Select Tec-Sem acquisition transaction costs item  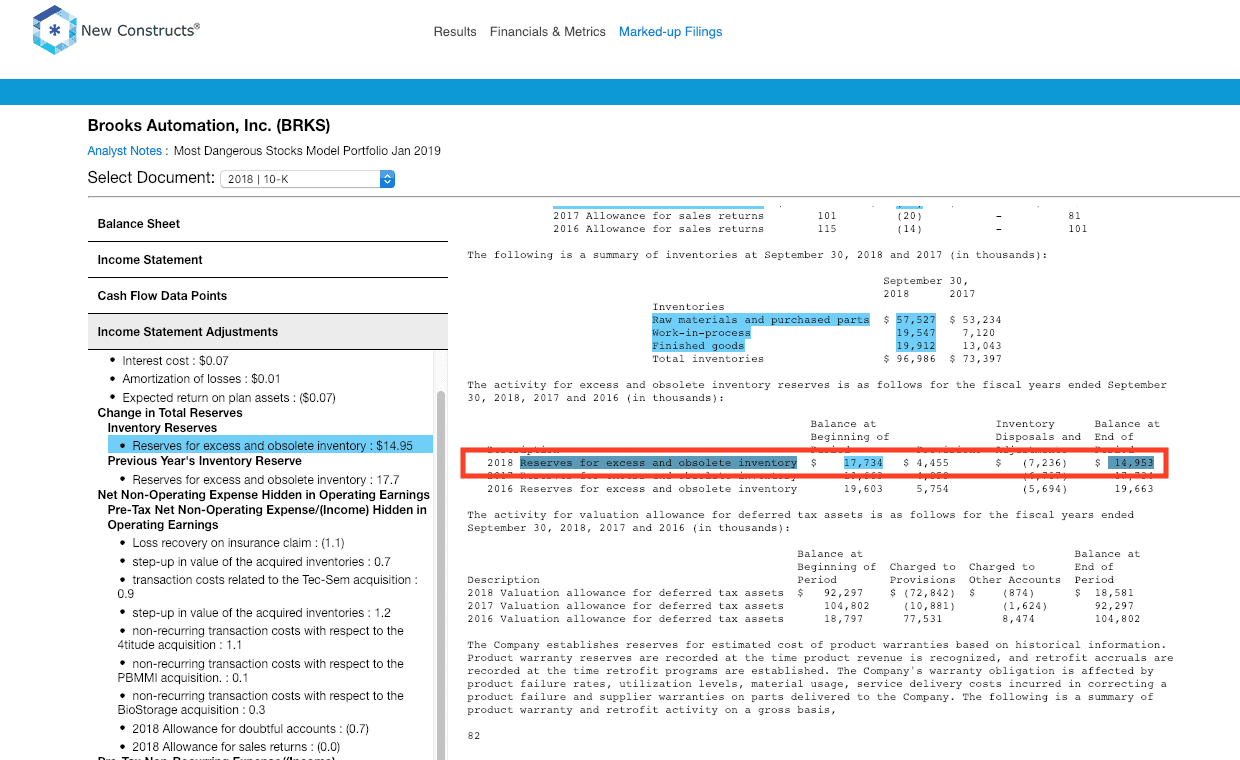click(x=268, y=586)
